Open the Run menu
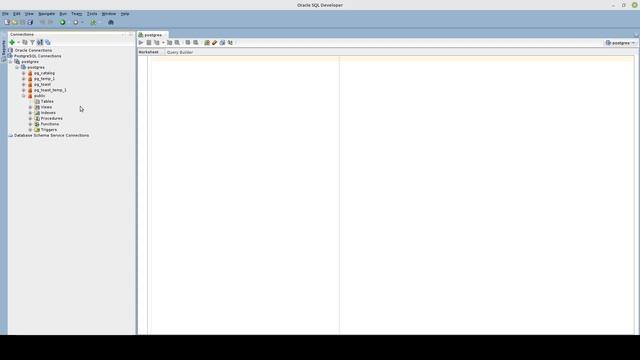This screenshot has height=360, width=640. click(x=63, y=13)
